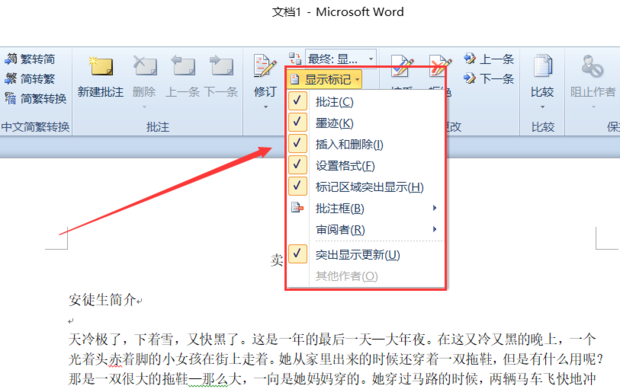
Task: Open the dropdown arrow under 删除
Action: tap(144, 107)
